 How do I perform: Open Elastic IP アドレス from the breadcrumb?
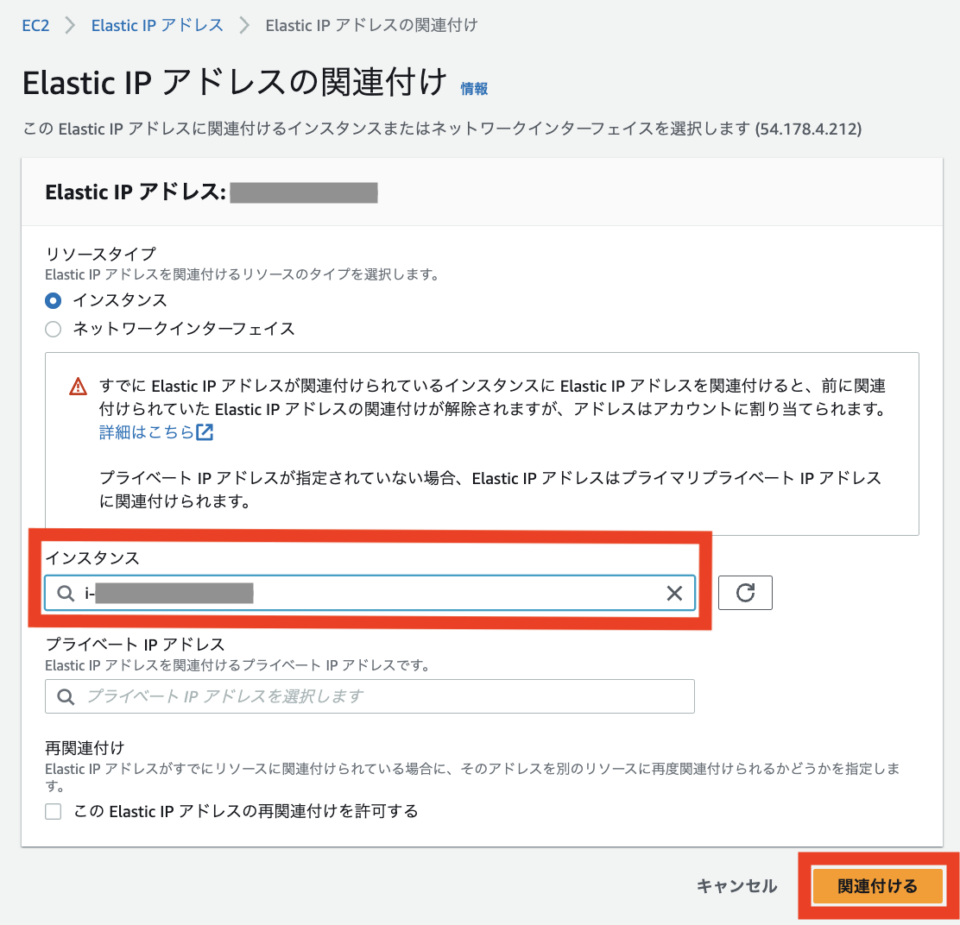point(157,25)
